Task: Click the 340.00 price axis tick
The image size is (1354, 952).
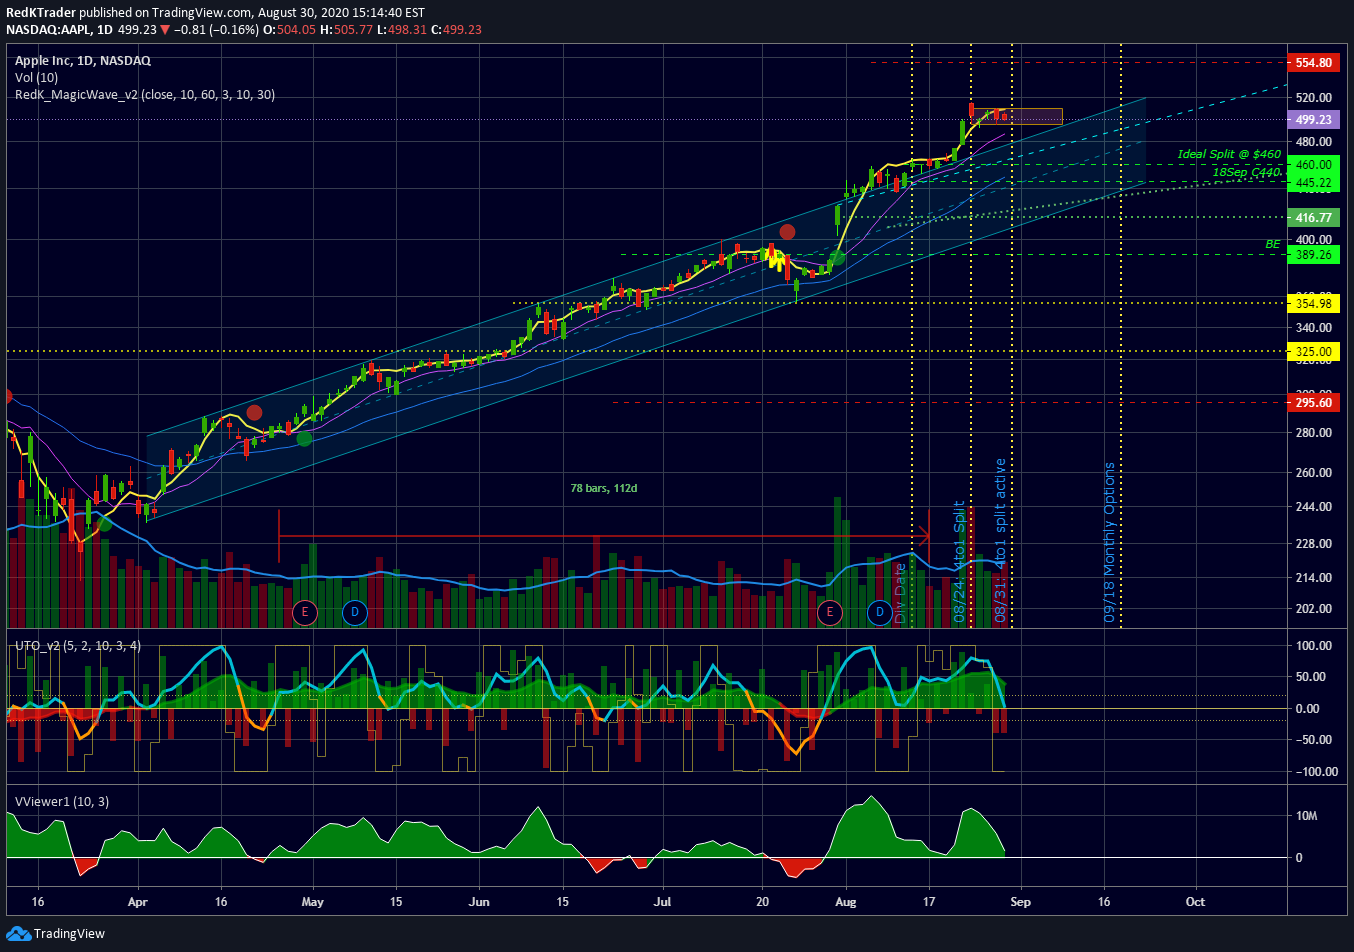Action: coord(1314,328)
